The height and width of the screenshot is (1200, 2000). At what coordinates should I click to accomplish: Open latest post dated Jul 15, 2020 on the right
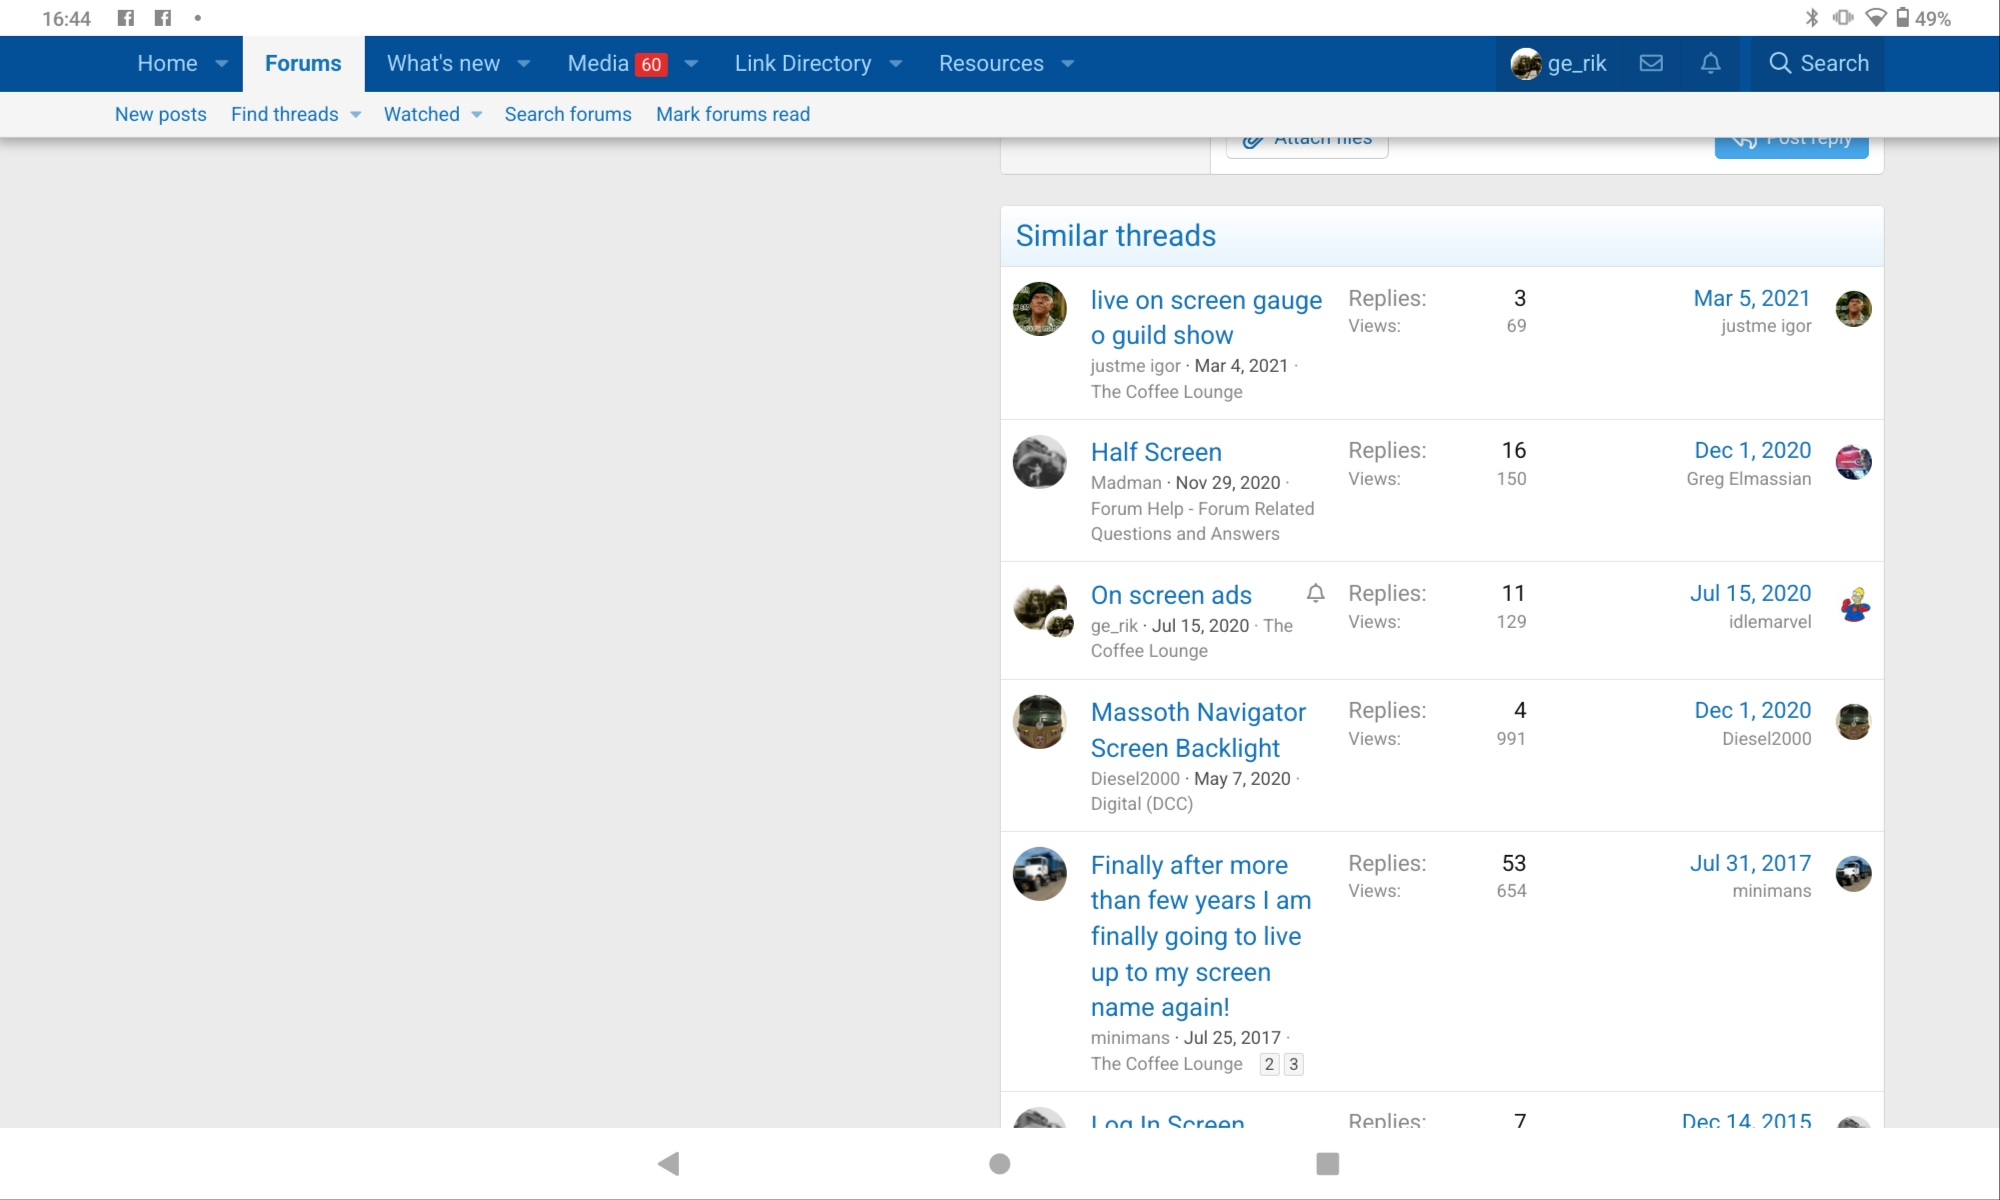[x=1750, y=593]
